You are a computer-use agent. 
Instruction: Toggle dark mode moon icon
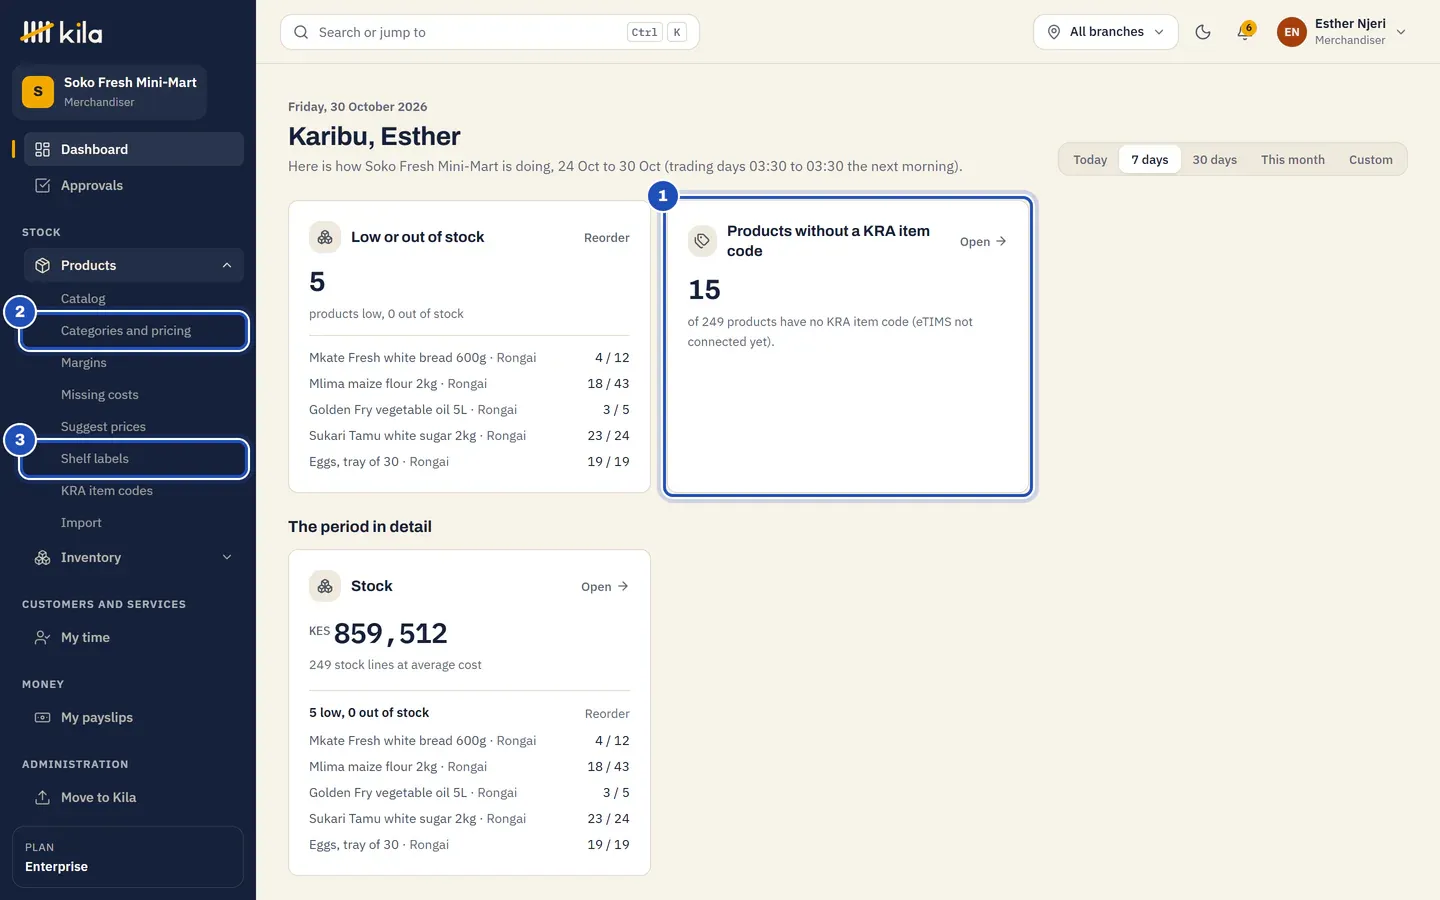[1203, 32]
